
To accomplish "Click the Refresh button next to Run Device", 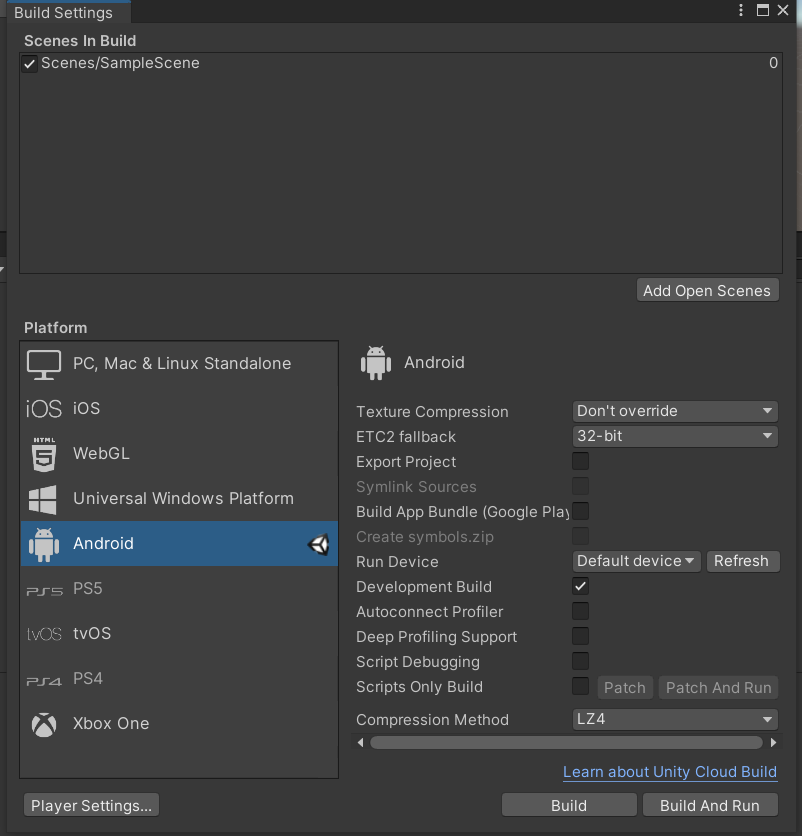I will point(743,561).
